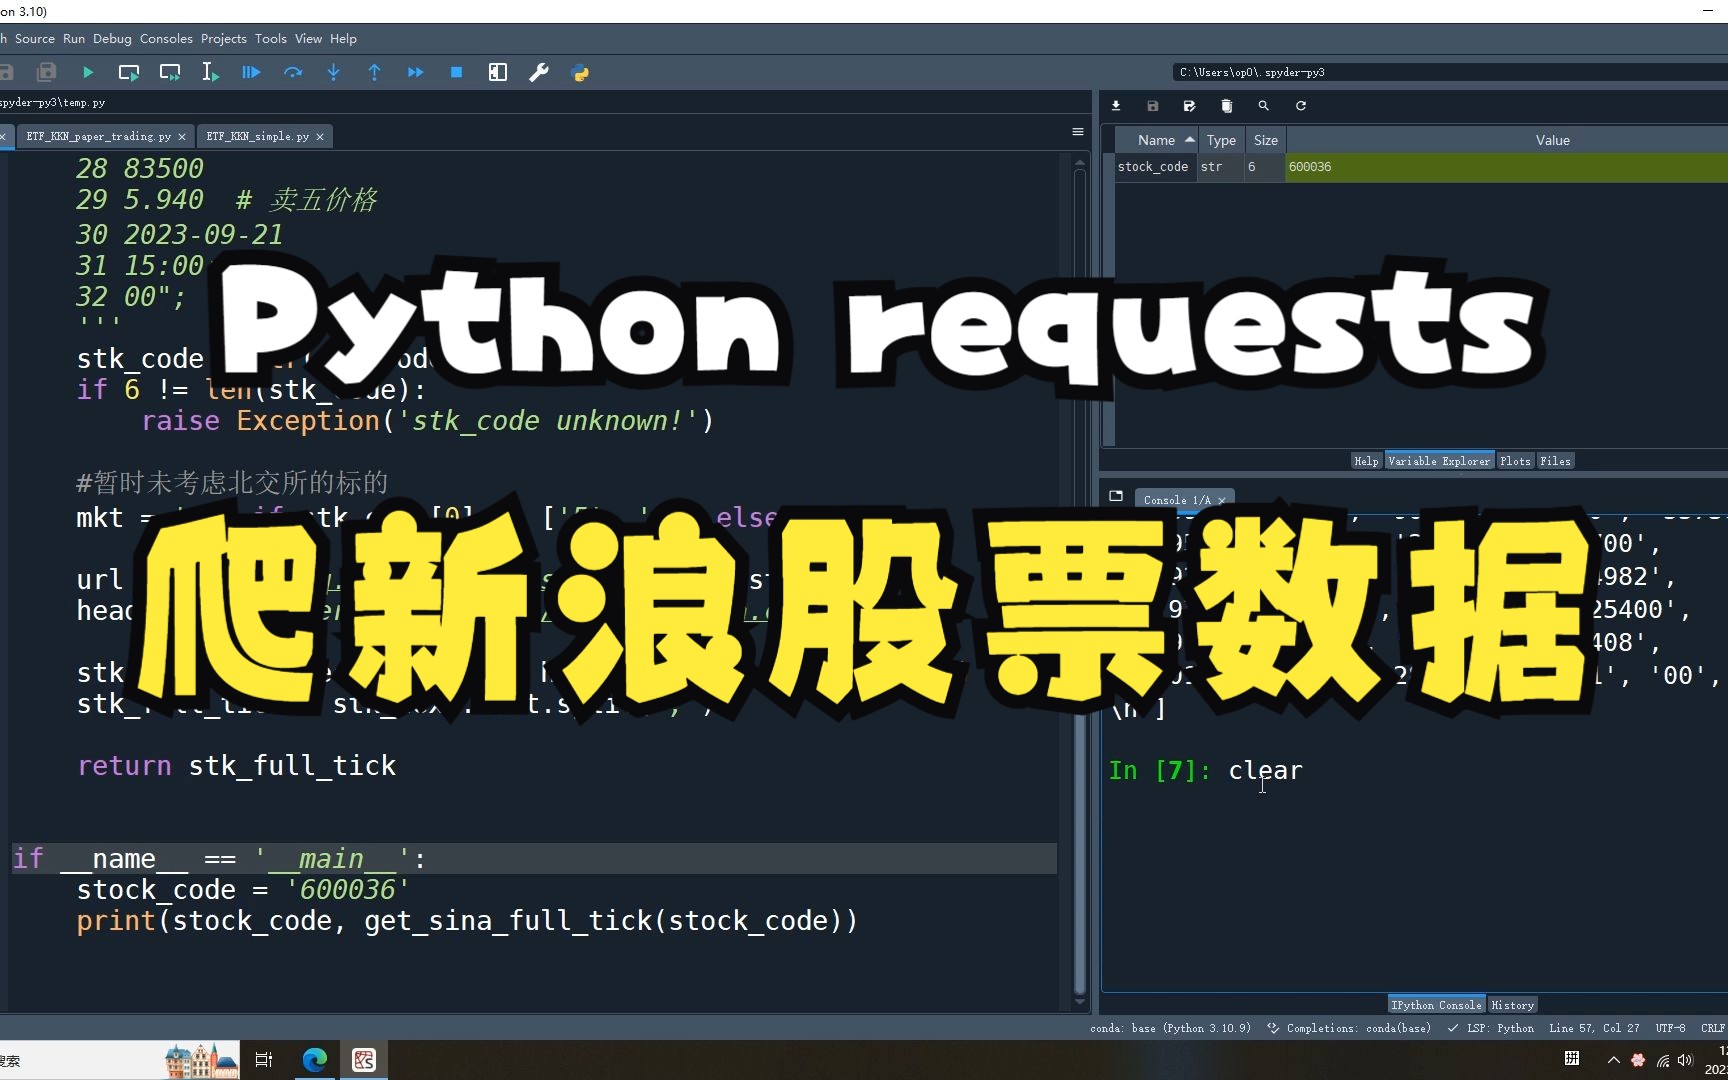This screenshot has width=1728, height=1080.
Task: Open Consoles menu
Action: click(x=166, y=38)
